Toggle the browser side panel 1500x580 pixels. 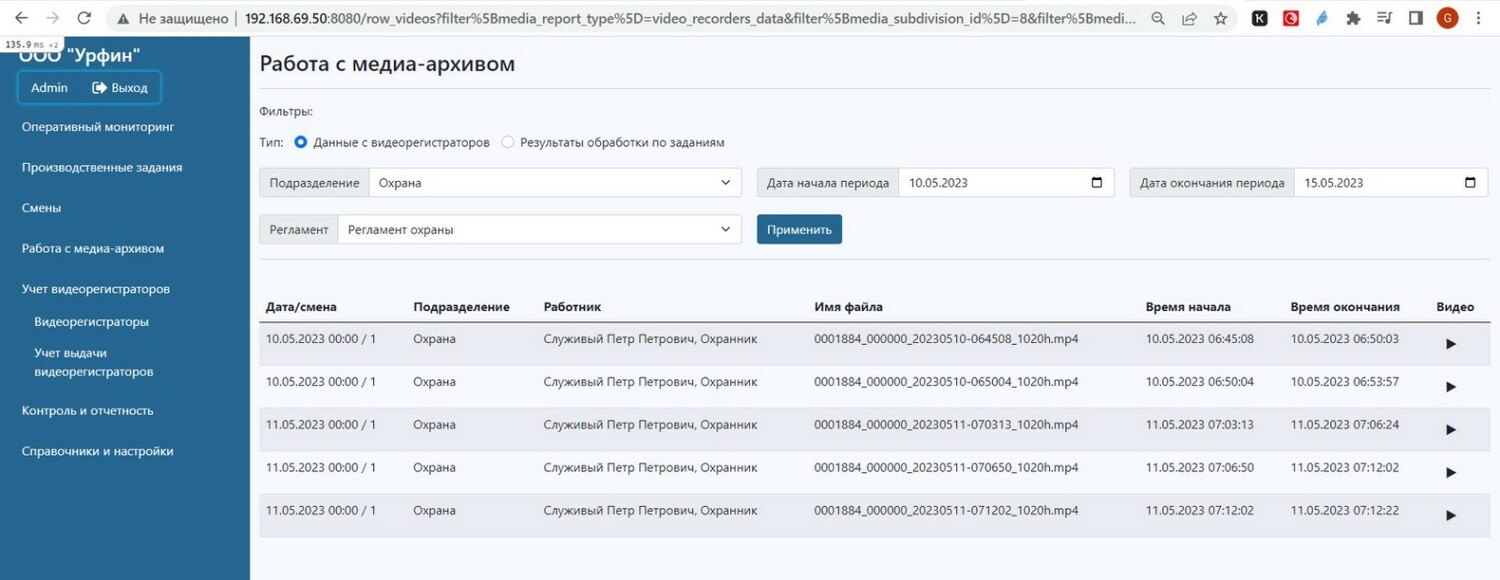point(1415,18)
